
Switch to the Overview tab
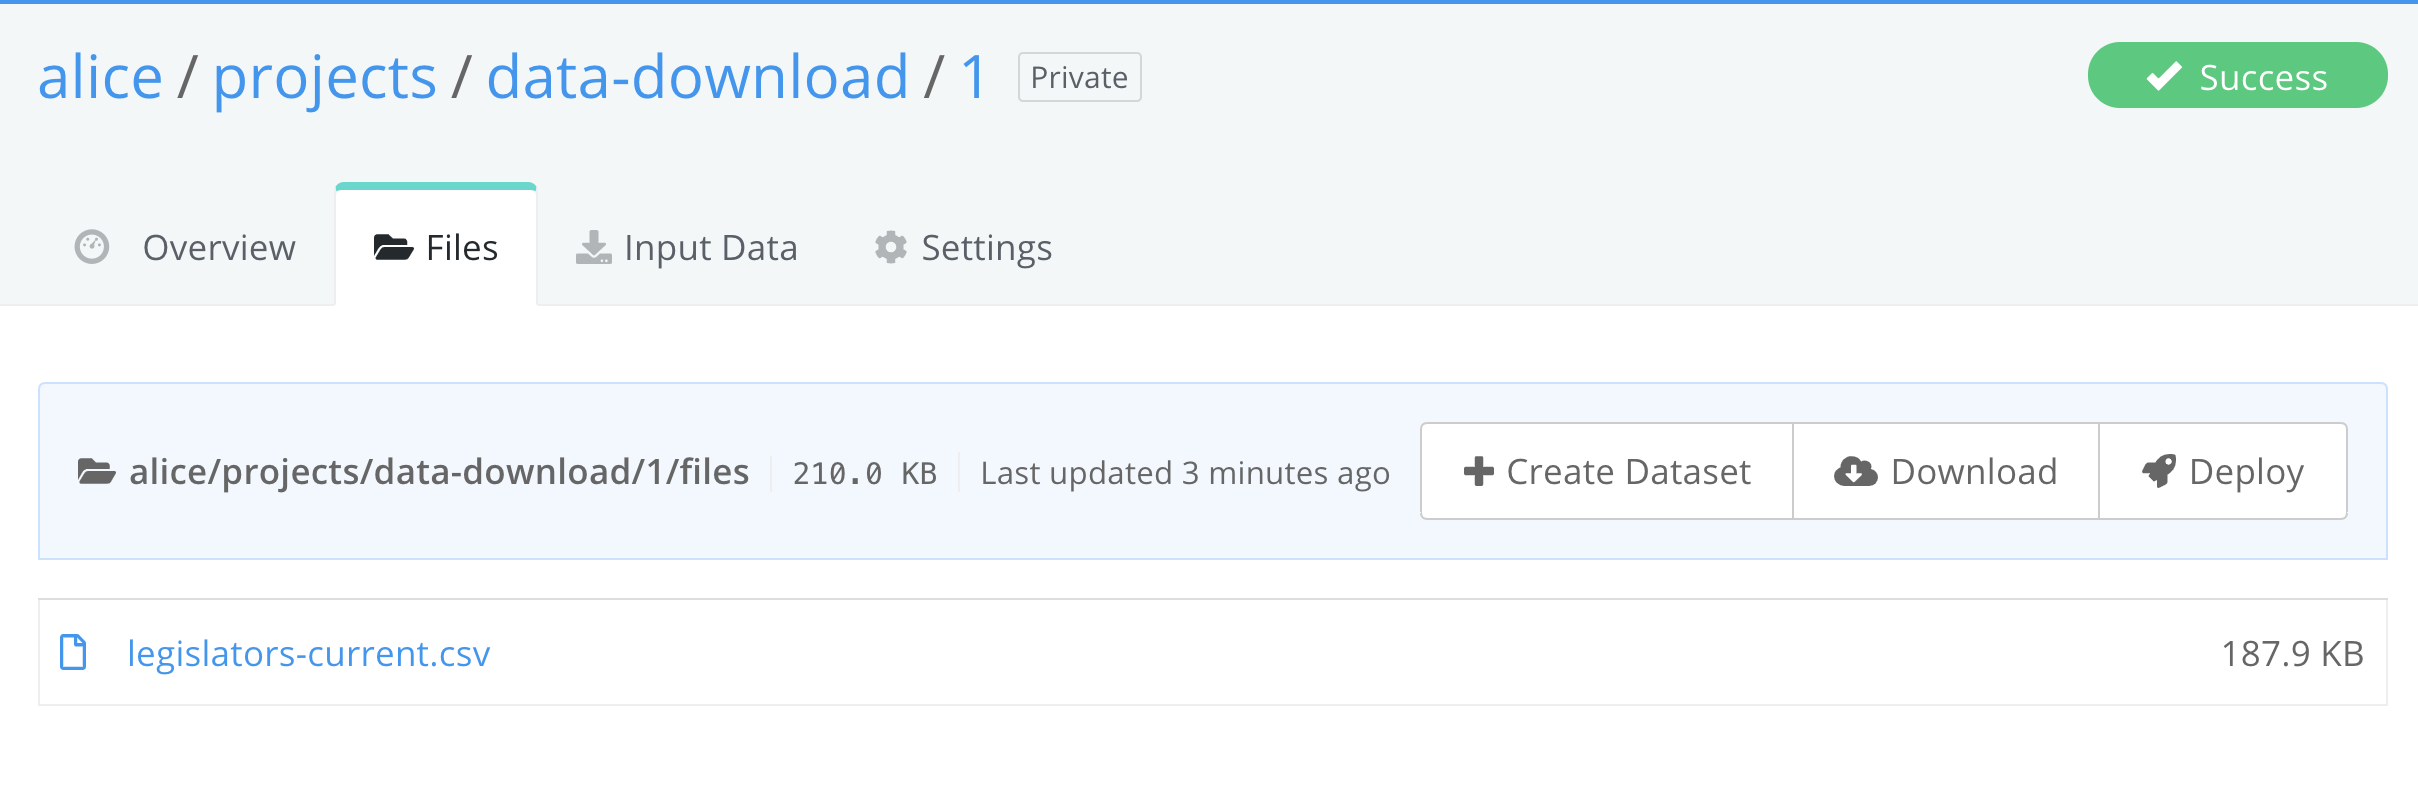(x=219, y=247)
